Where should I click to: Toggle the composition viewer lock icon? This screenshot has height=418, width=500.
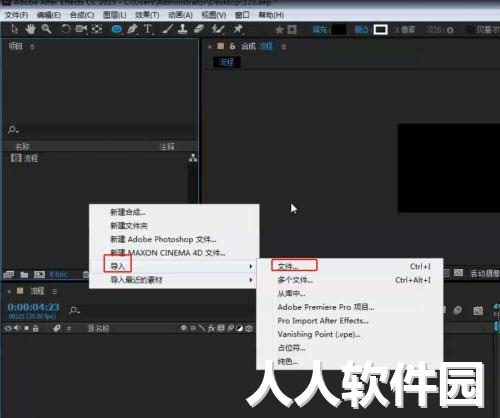(232, 46)
